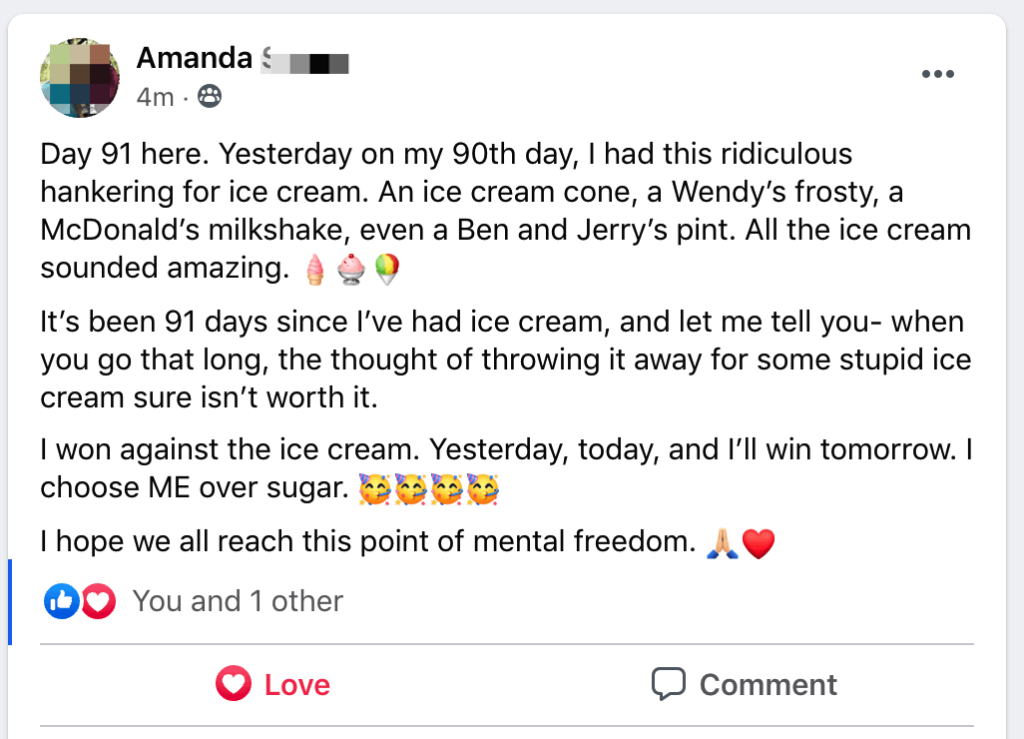Click the group audience privacy icon
This screenshot has height=739, width=1024.
tap(209, 97)
